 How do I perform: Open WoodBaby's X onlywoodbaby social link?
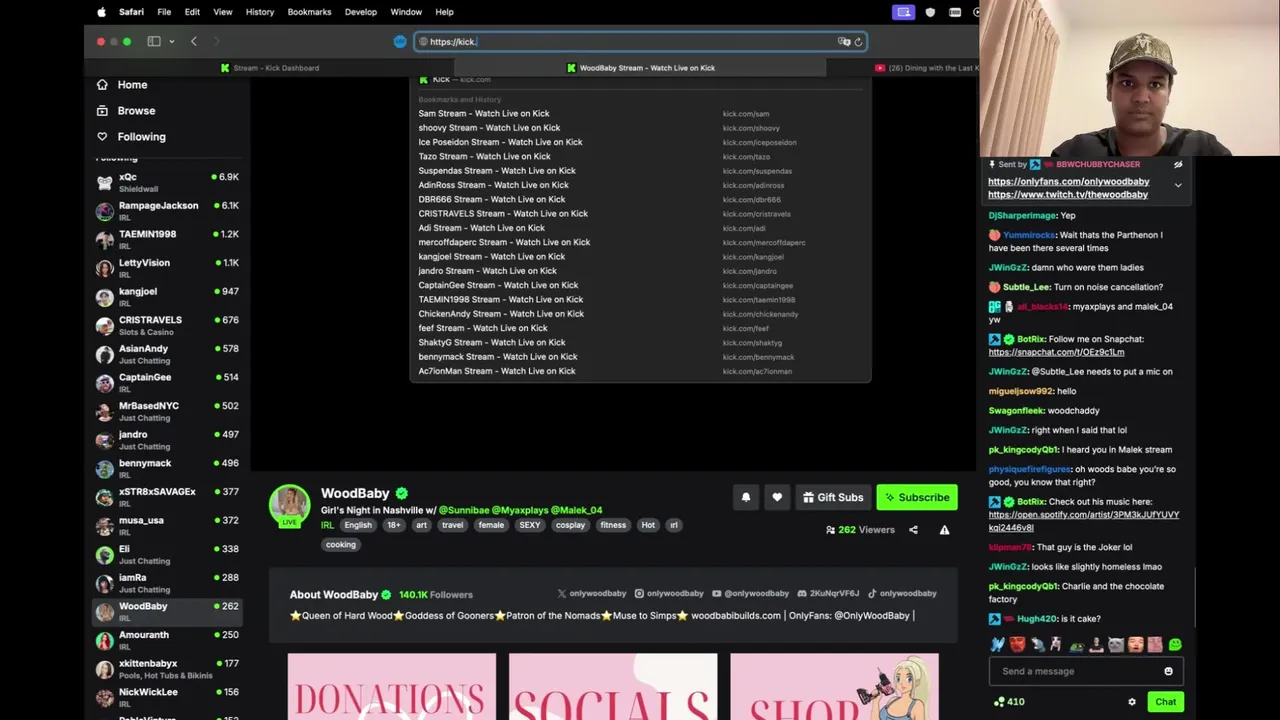(591, 594)
